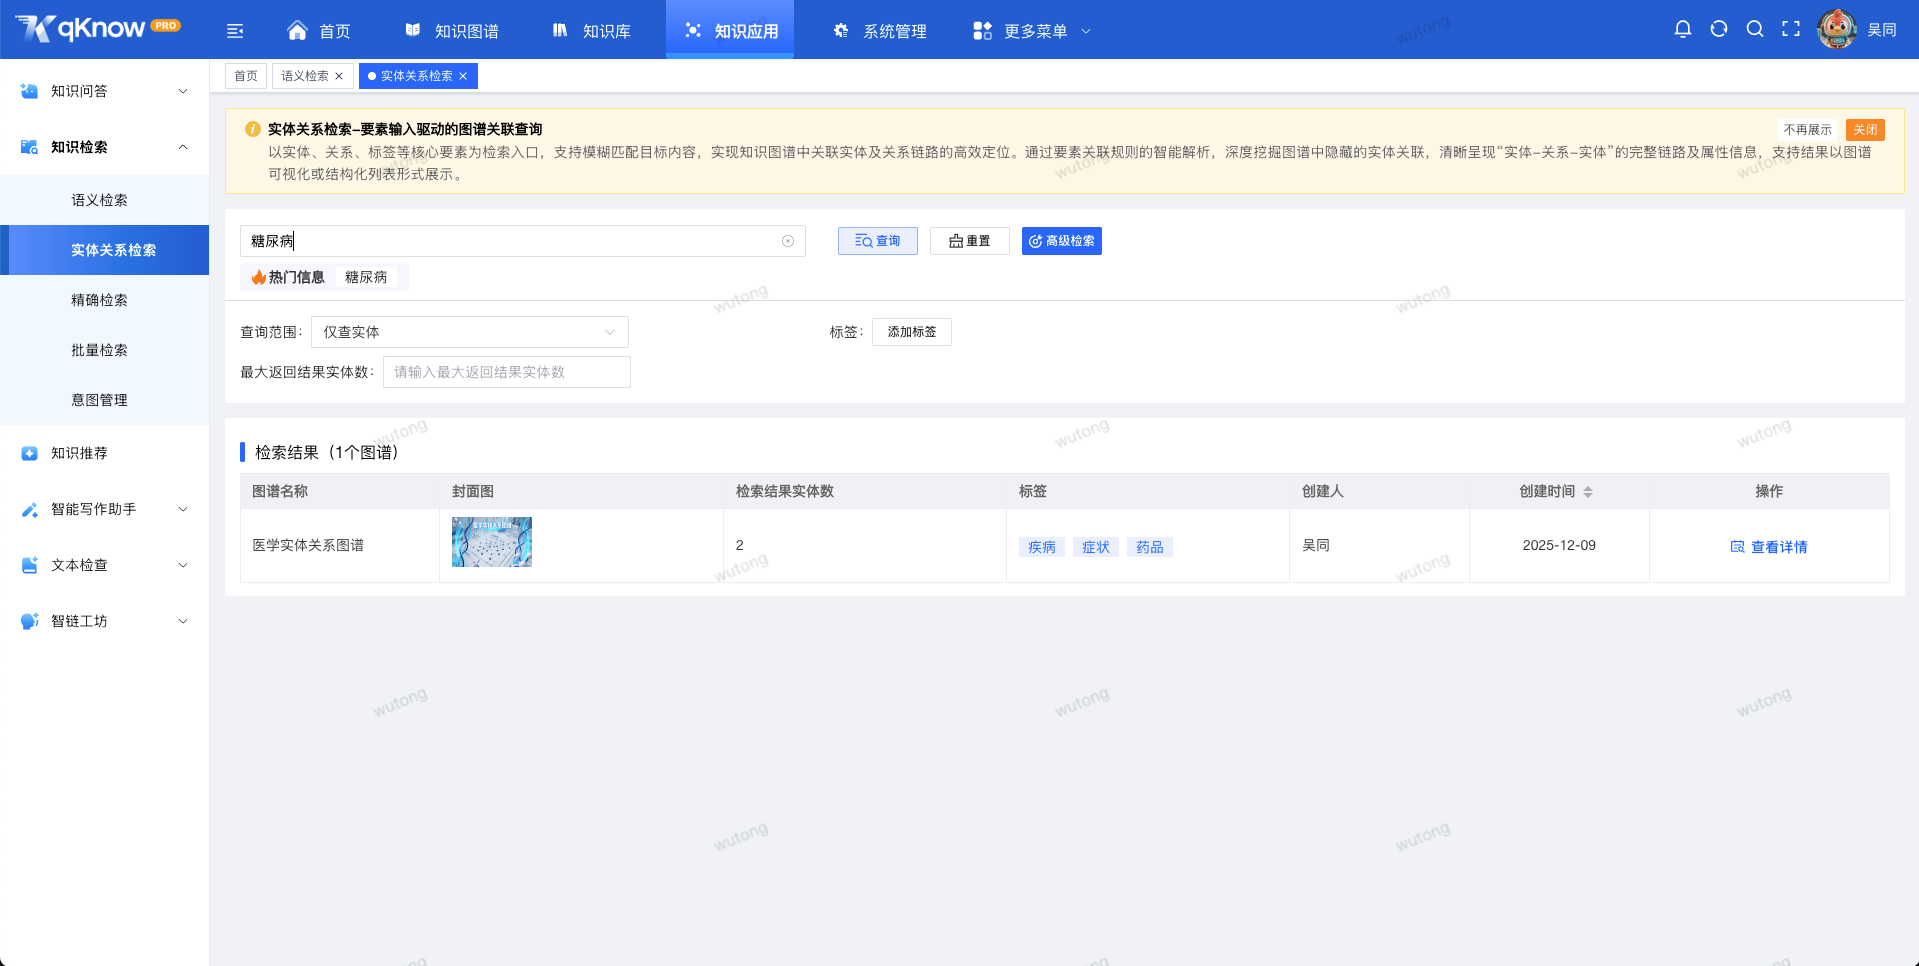
Task: Click the 高级检索 button
Action: pos(1061,240)
